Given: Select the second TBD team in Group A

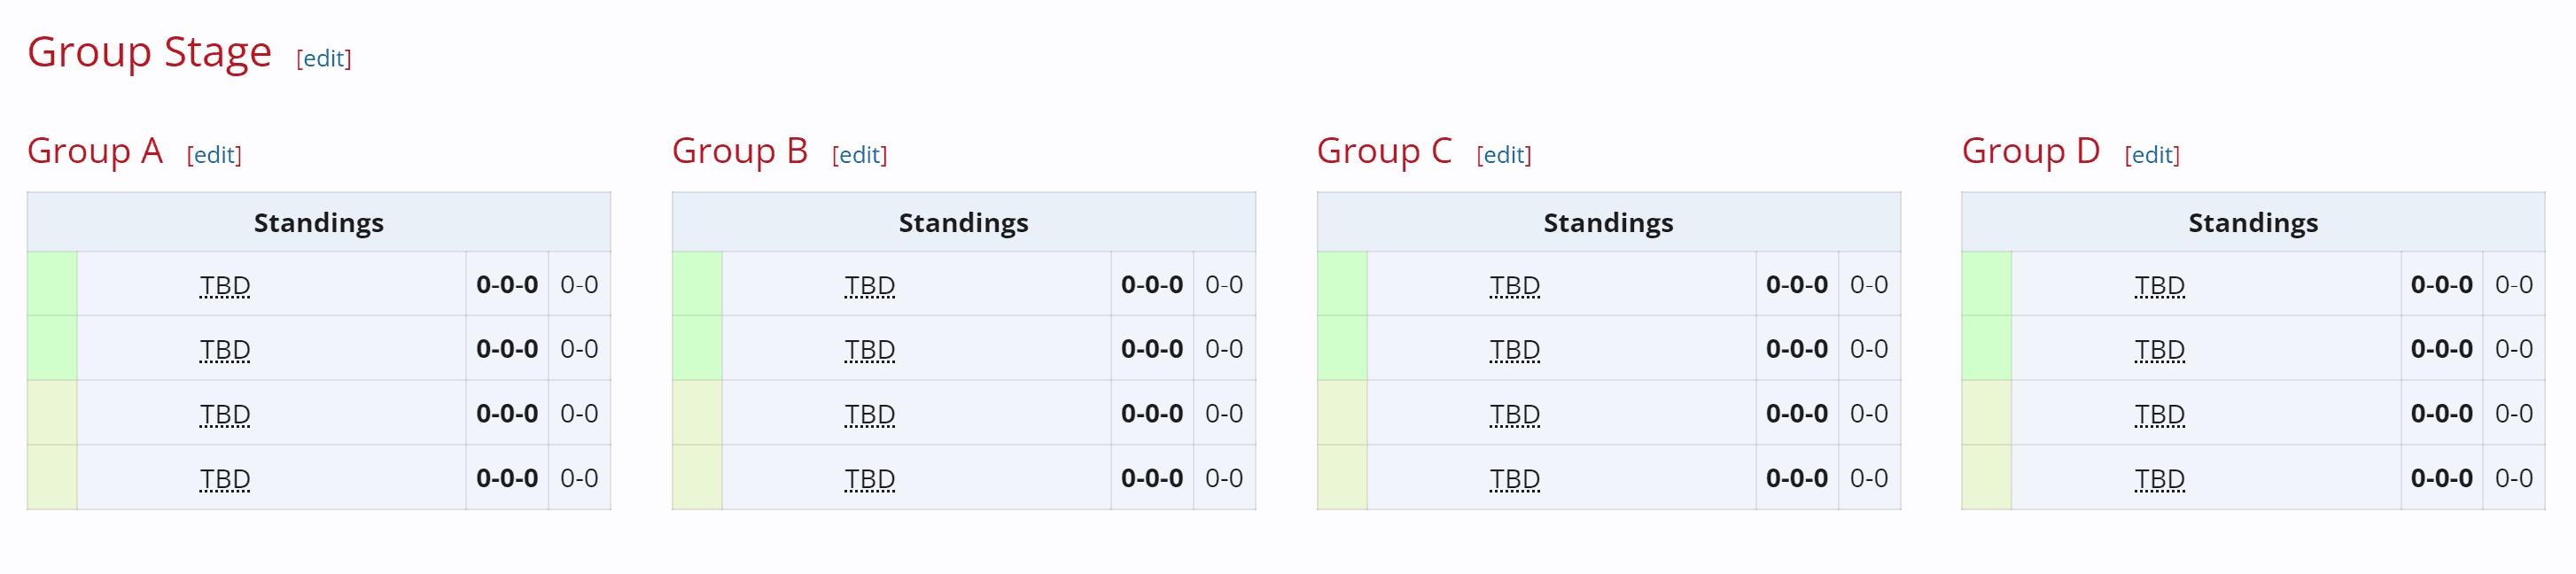Looking at the screenshot, I should click(226, 349).
